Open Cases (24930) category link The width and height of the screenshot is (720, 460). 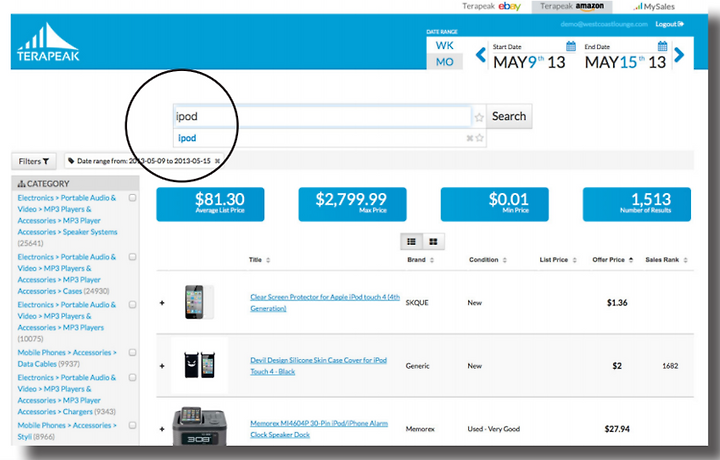[x=67, y=274]
